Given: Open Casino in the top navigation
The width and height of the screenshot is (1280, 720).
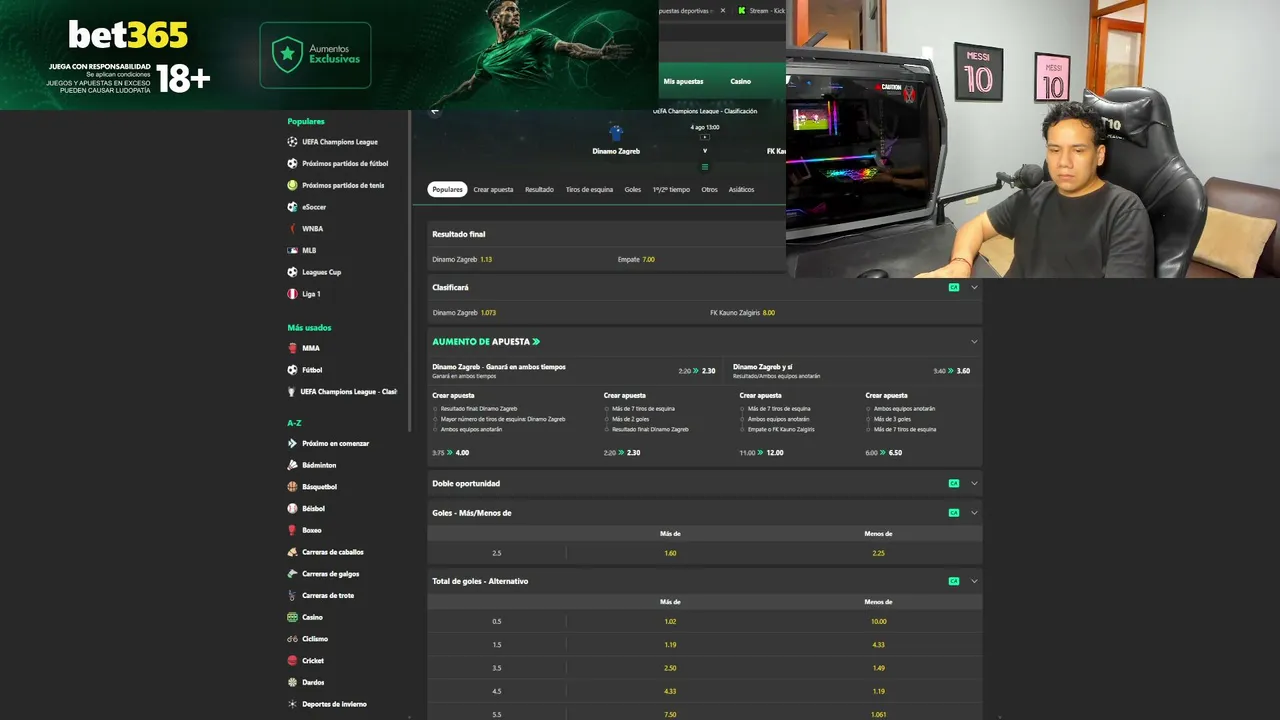Looking at the screenshot, I should (x=740, y=81).
